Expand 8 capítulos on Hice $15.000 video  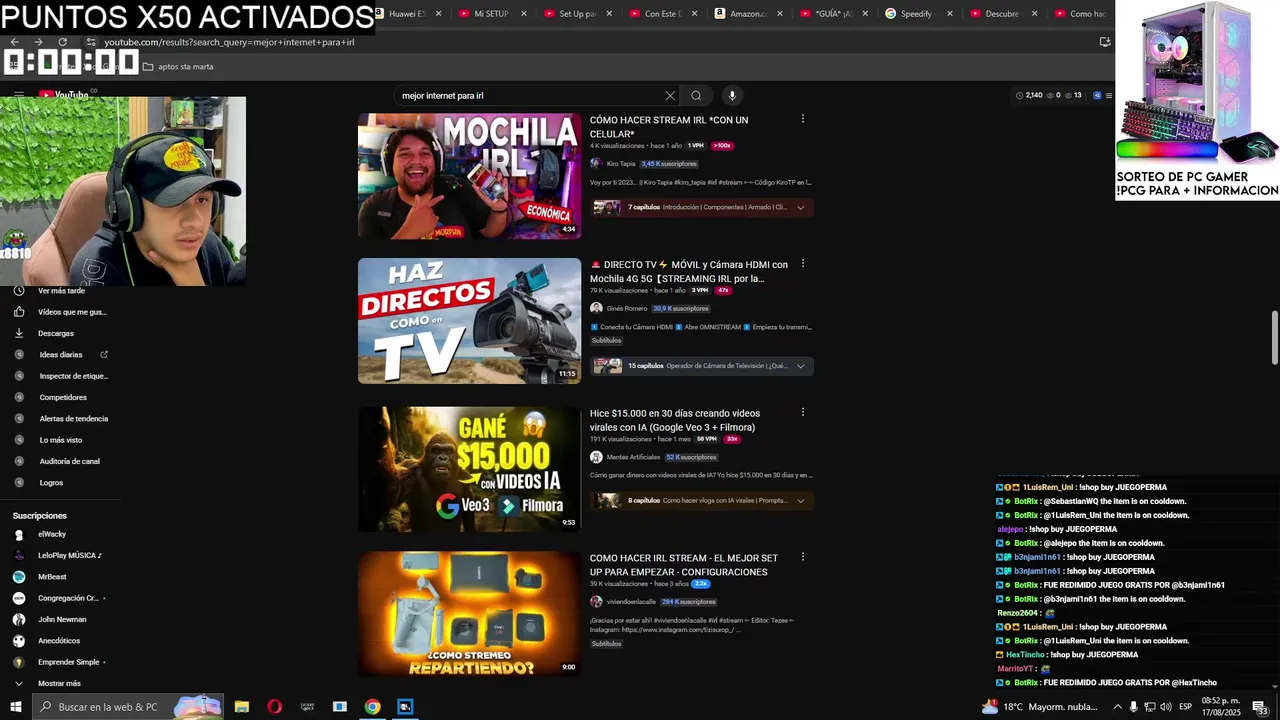click(703, 500)
